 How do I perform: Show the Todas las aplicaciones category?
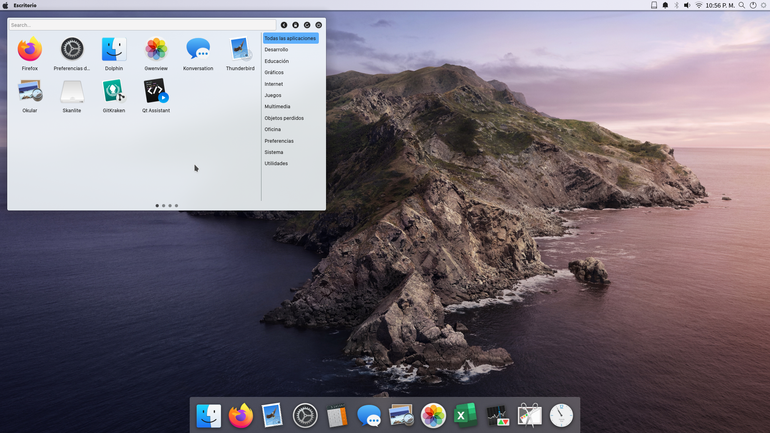(x=290, y=38)
